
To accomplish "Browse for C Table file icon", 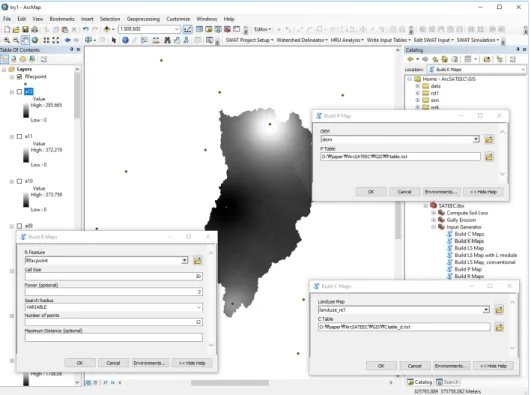I will coord(499,327).
